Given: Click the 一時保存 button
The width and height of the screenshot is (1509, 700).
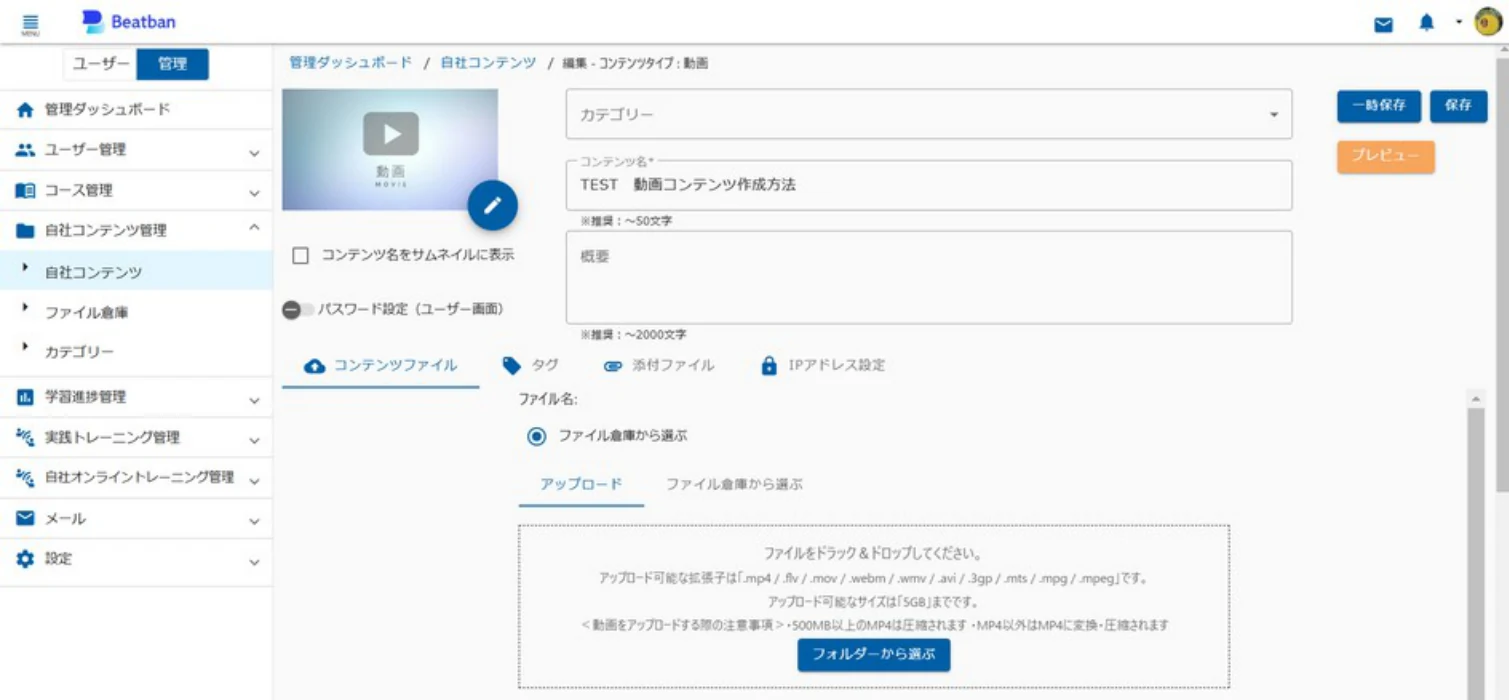Looking at the screenshot, I should pos(1379,106).
